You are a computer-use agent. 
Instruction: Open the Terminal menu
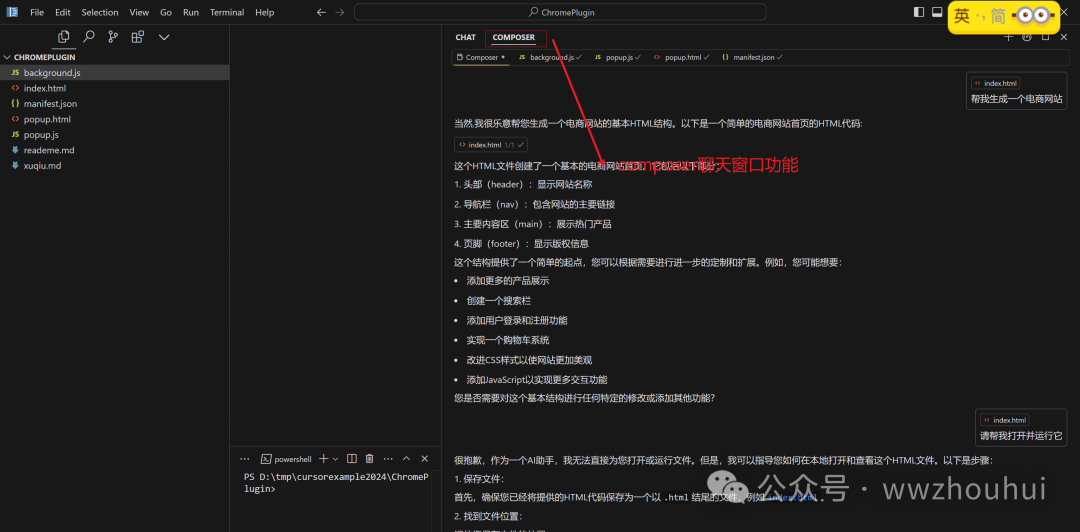(227, 12)
